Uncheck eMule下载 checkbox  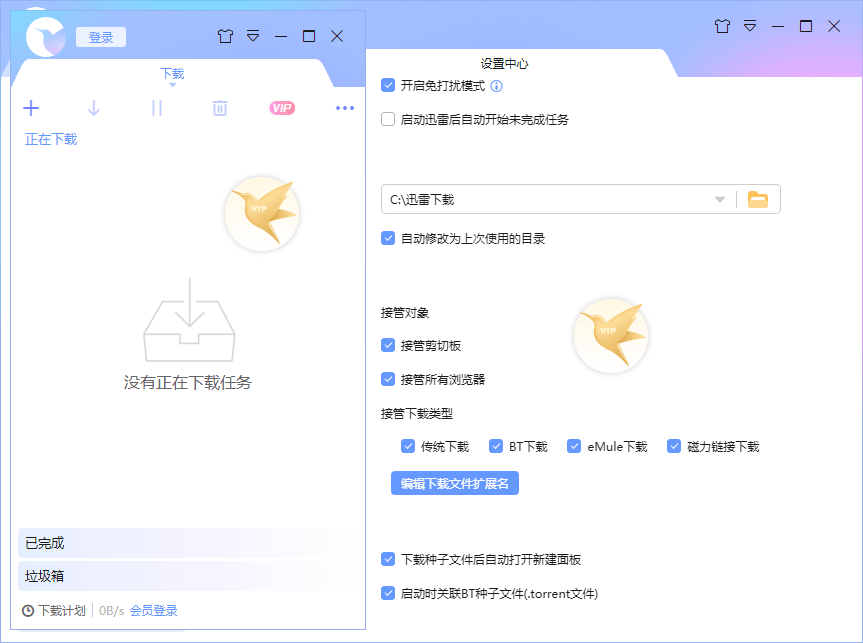tap(574, 446)
